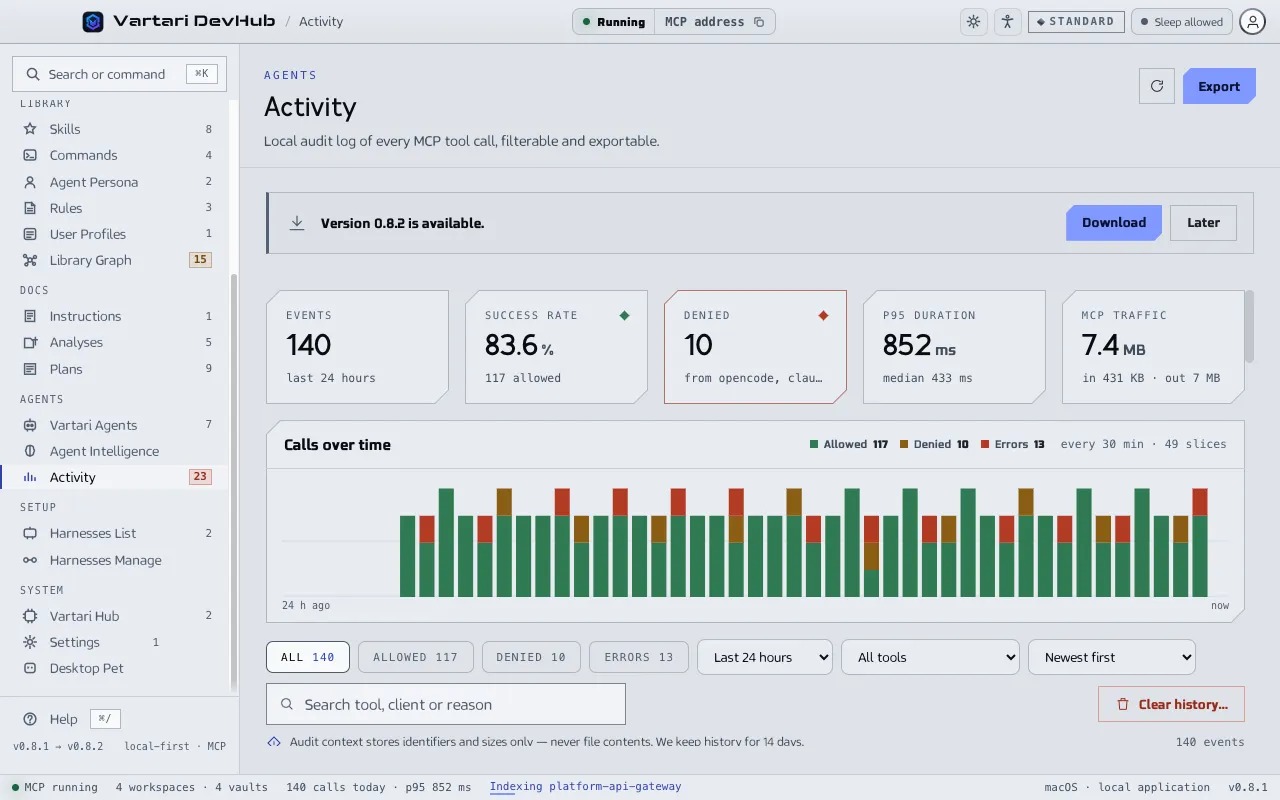Open the All tools filter dropdown

(x=931, y=657)
